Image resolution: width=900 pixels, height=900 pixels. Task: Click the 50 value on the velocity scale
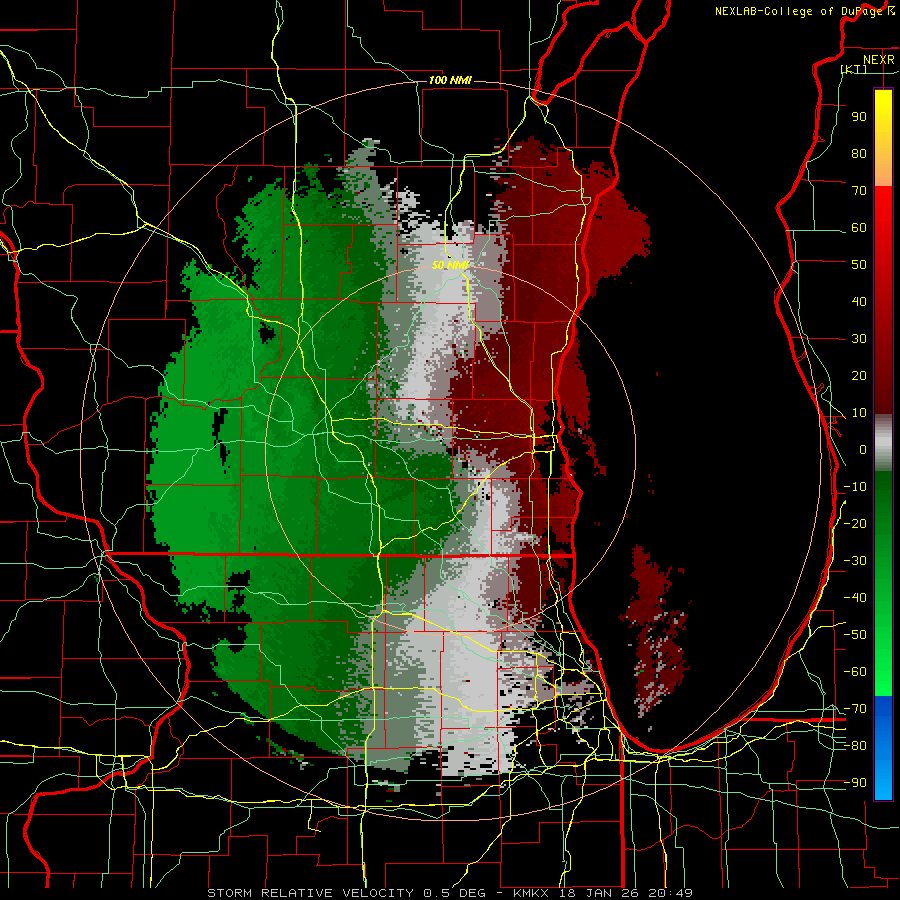[x=859, y=265]
